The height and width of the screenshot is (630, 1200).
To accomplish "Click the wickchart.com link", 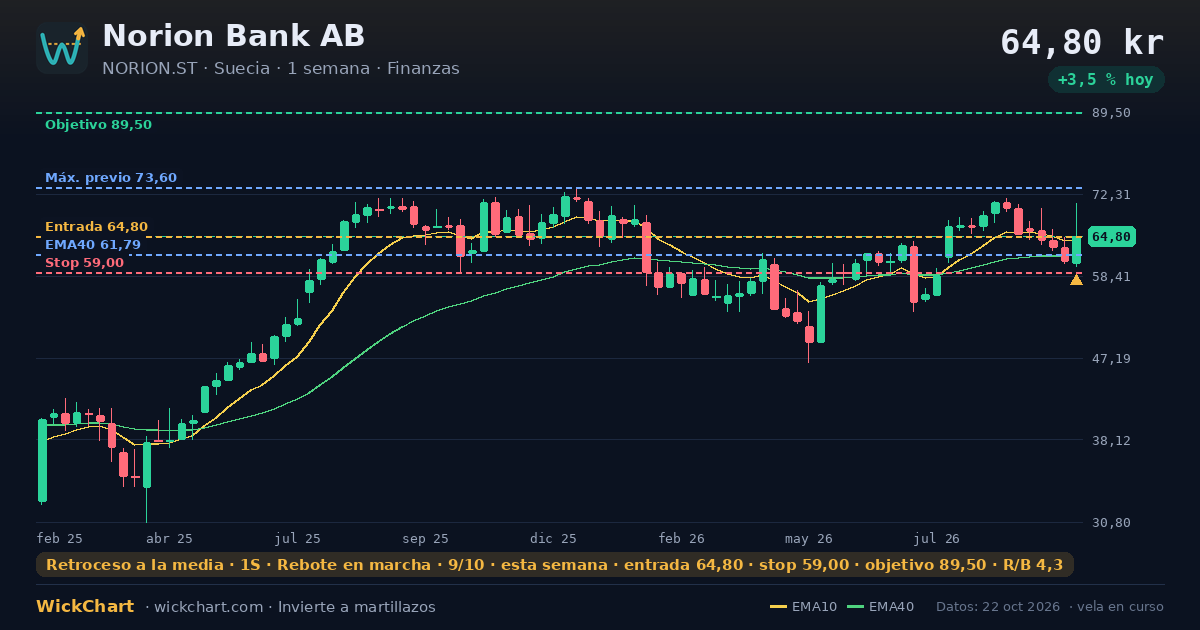I will (x=209, y=607).
